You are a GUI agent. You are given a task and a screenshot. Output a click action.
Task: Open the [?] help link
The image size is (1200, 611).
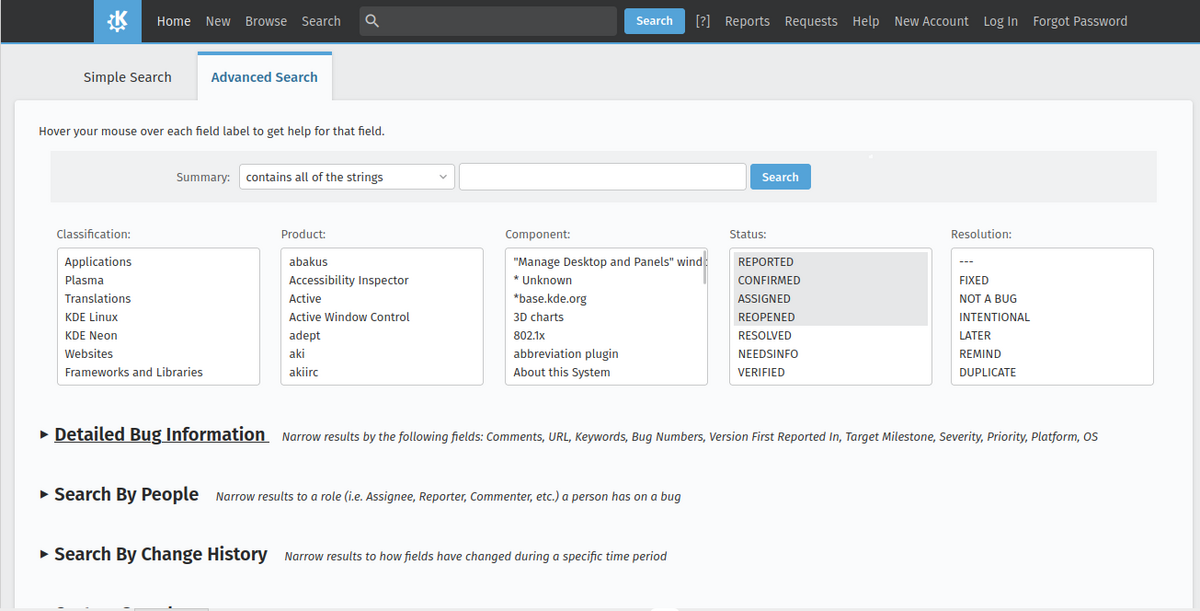(x=702, y=21)
